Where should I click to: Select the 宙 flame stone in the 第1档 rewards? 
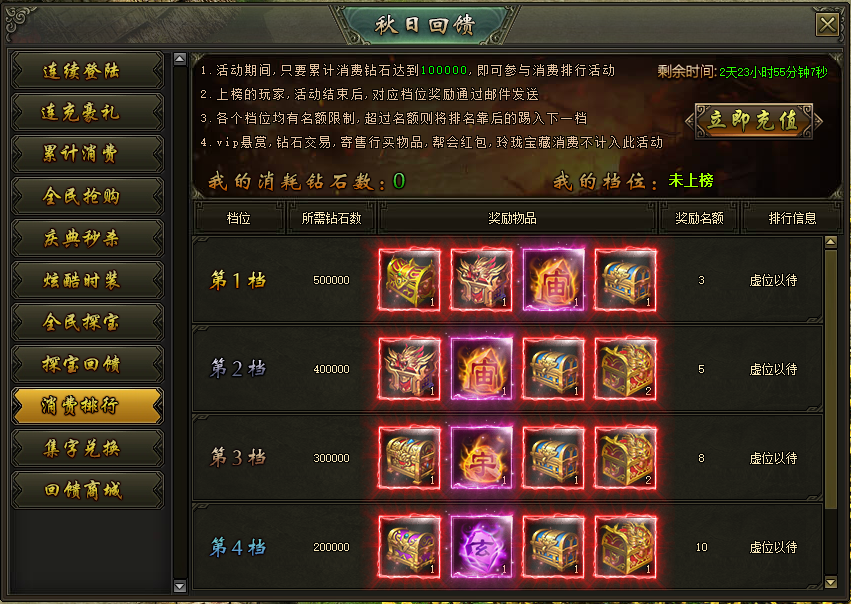(x=554, y=280)
